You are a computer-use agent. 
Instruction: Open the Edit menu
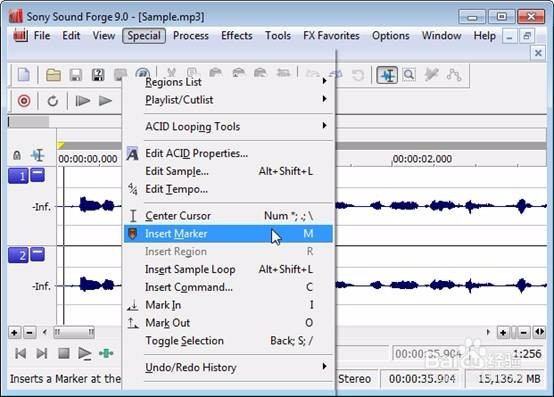click(x=71, y=36)
